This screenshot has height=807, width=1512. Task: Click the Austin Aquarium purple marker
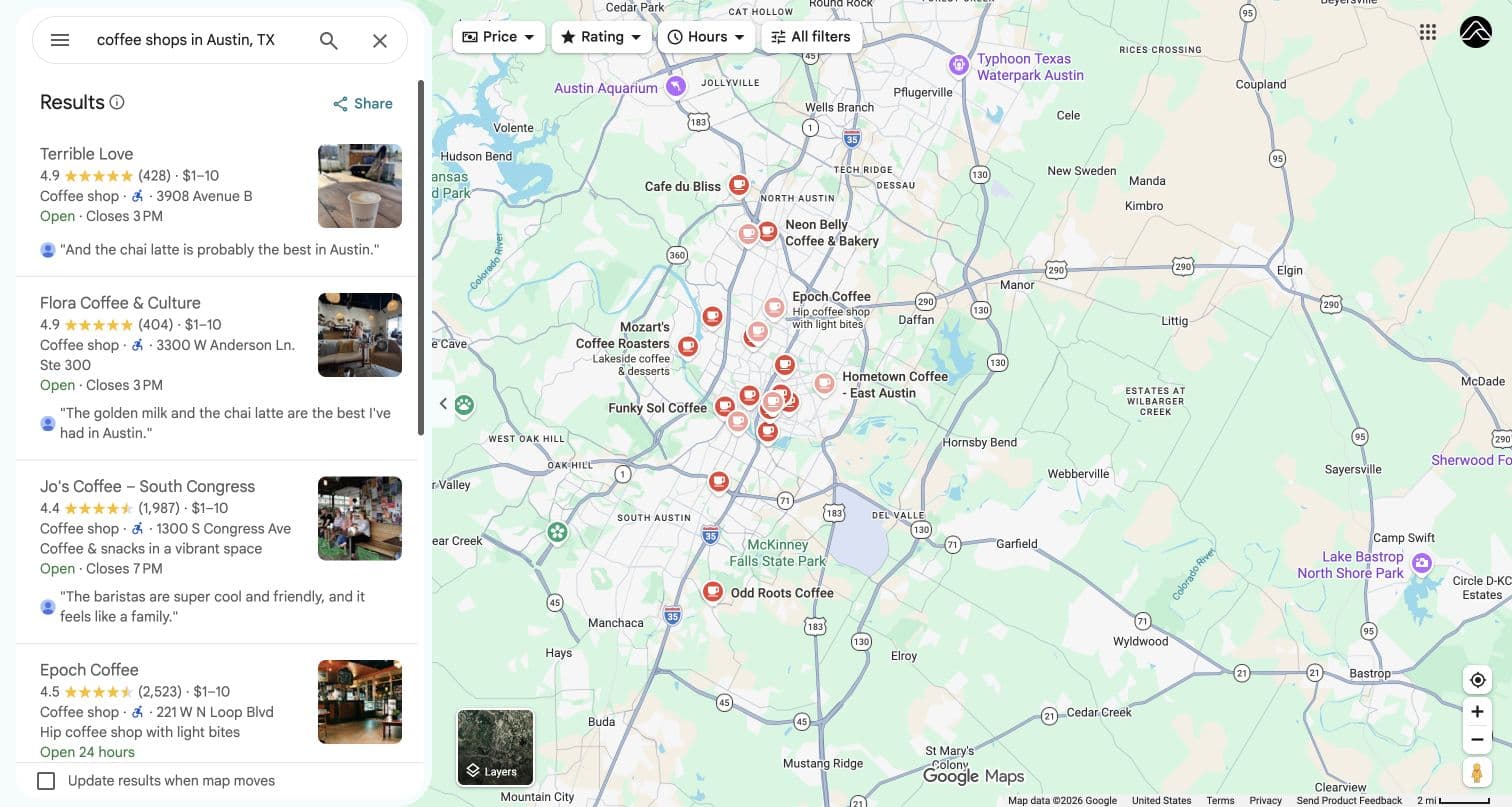click(676, 87)
